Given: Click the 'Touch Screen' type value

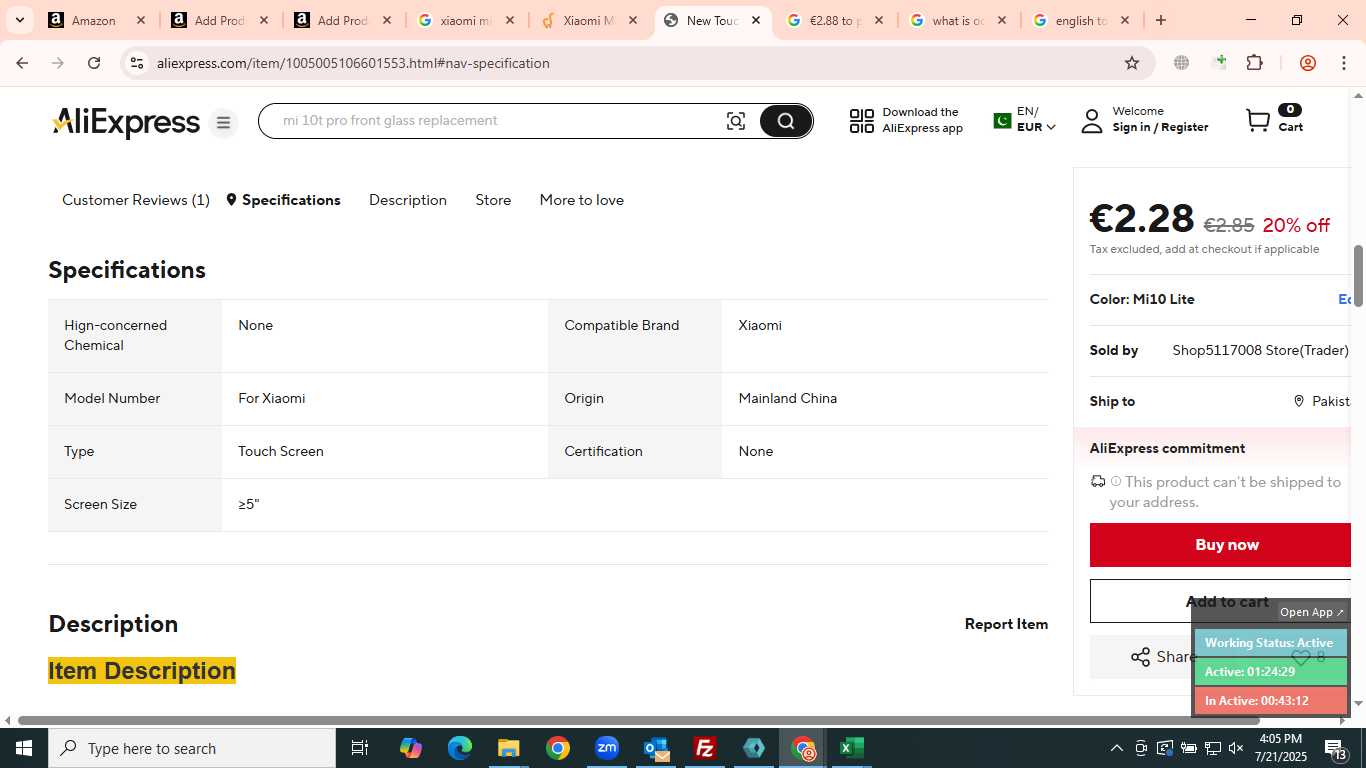Looking at the screenshot, I should [x=281, y=451].
